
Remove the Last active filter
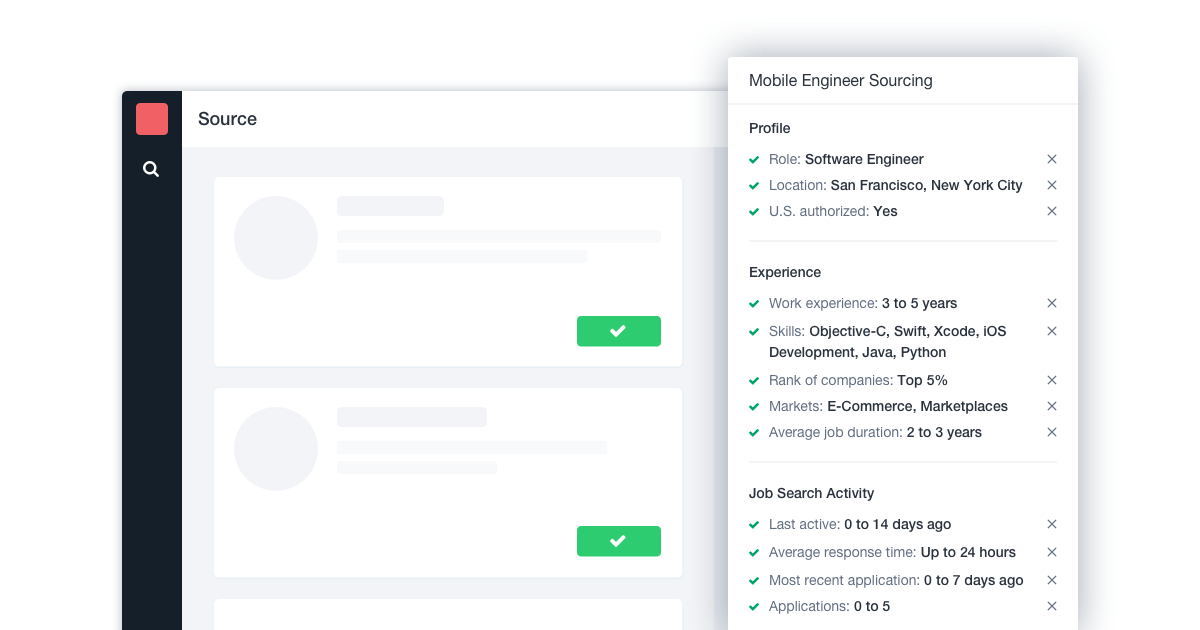point(1051,524)
